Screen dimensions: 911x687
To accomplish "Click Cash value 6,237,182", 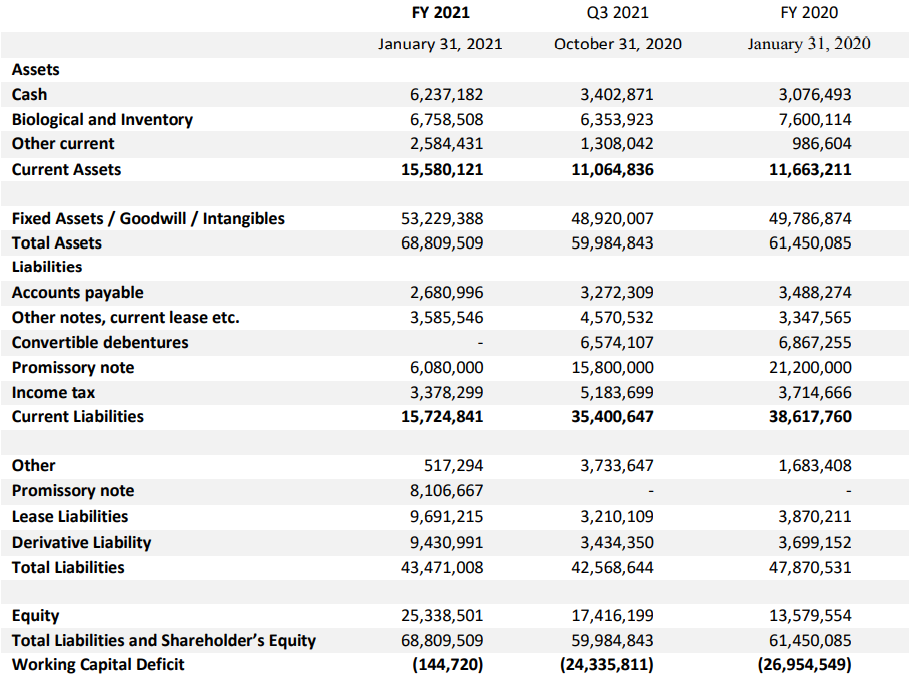I will (446, 94).
